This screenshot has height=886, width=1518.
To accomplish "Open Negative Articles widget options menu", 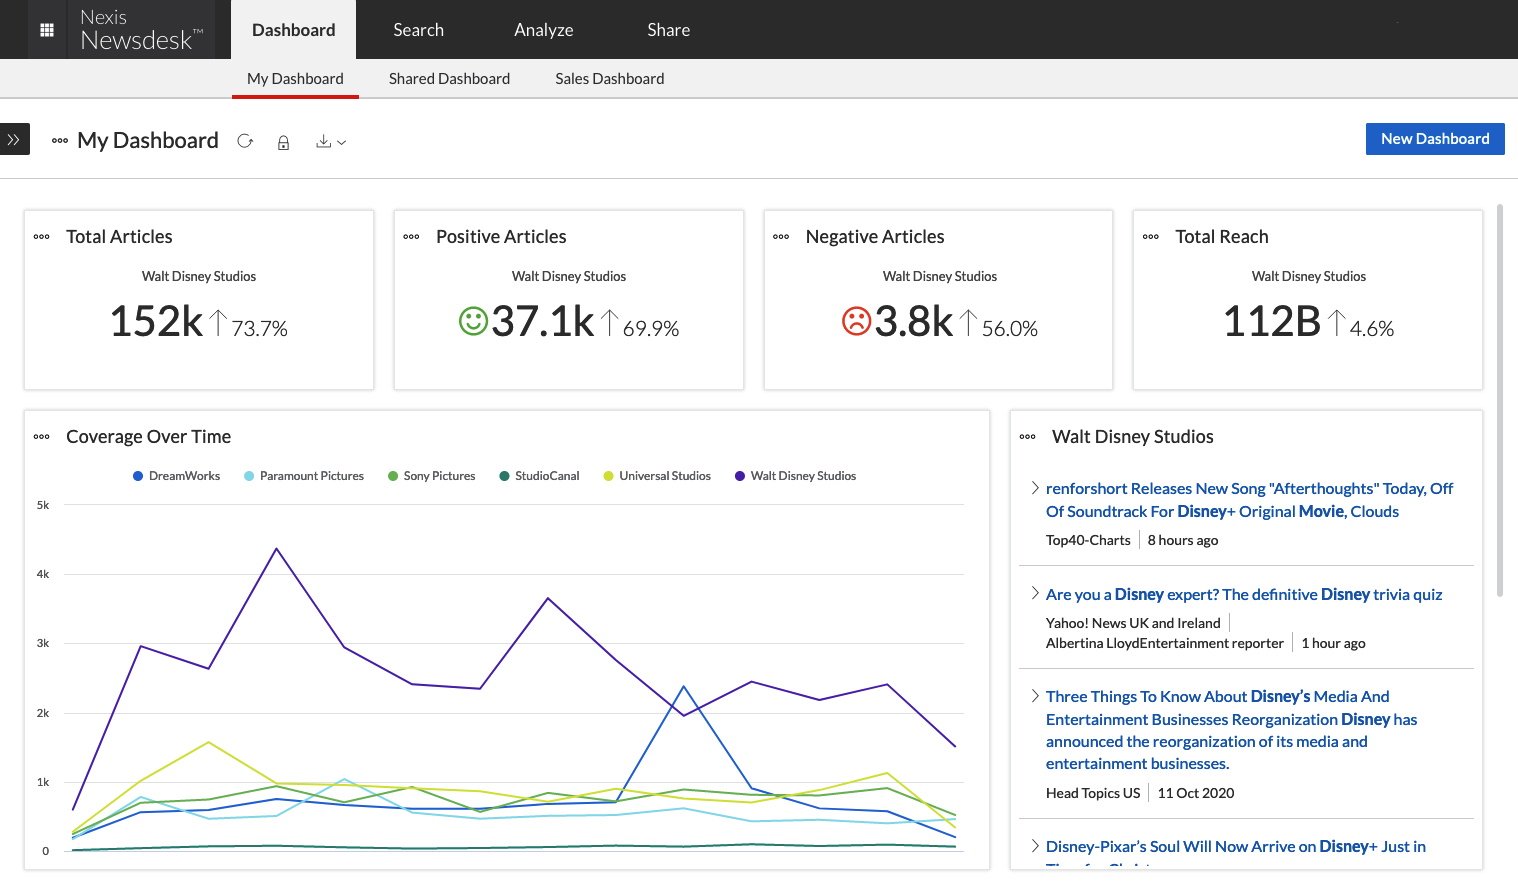I will click(x=782, y=237).
